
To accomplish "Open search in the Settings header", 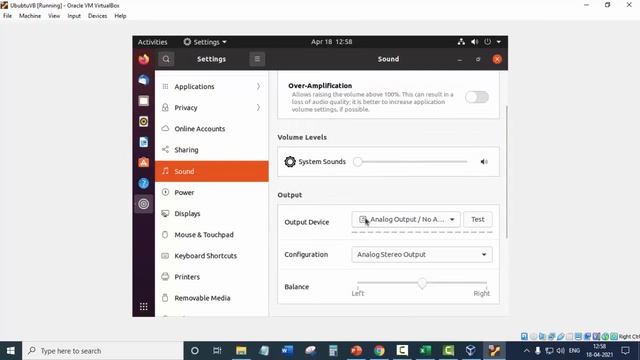I will click(x=166, y=59).
